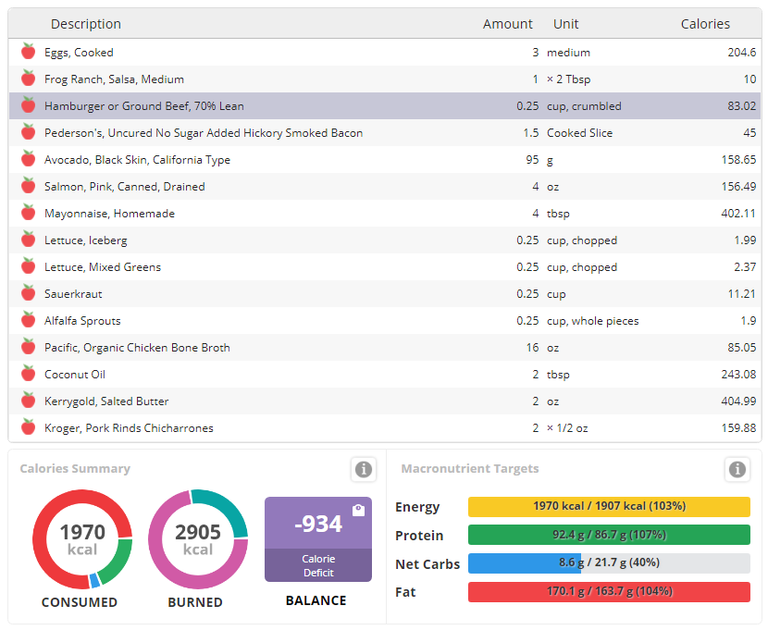Select "Mayonnaise, Homemade" description
The image size is (768, 629).
[x=109, y=214]
